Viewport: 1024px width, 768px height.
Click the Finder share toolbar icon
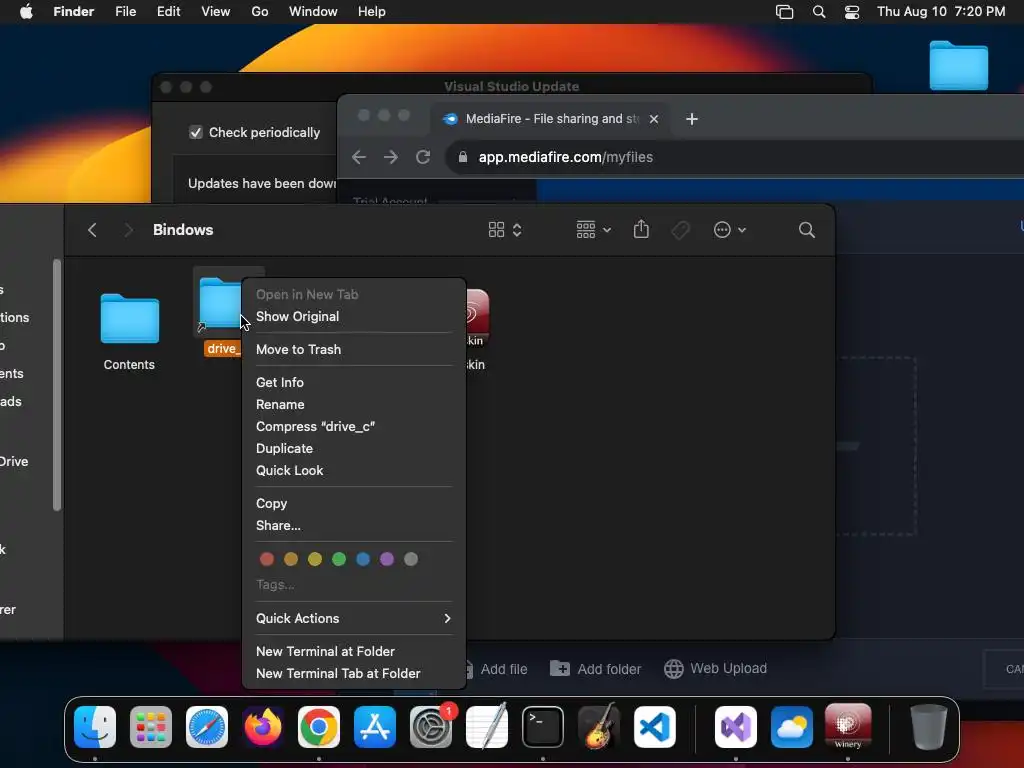641,229
